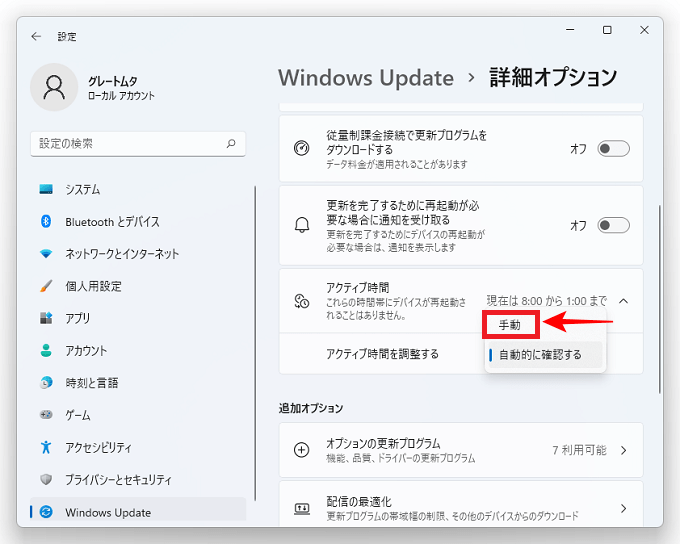Image resolution: width=680 pixels, height=544 pixels.
Task: Open アカウント settings category
Action: click(138, 350)
